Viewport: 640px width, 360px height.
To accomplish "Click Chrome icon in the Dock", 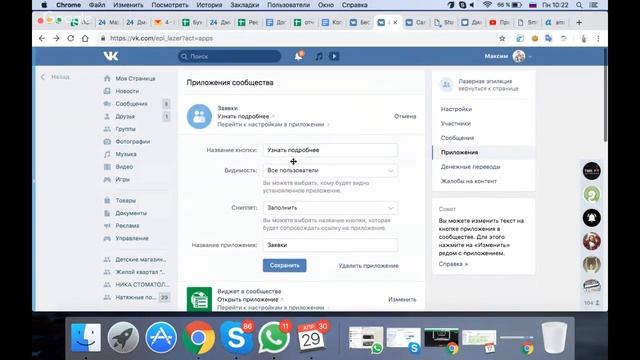I will [198, 338].
